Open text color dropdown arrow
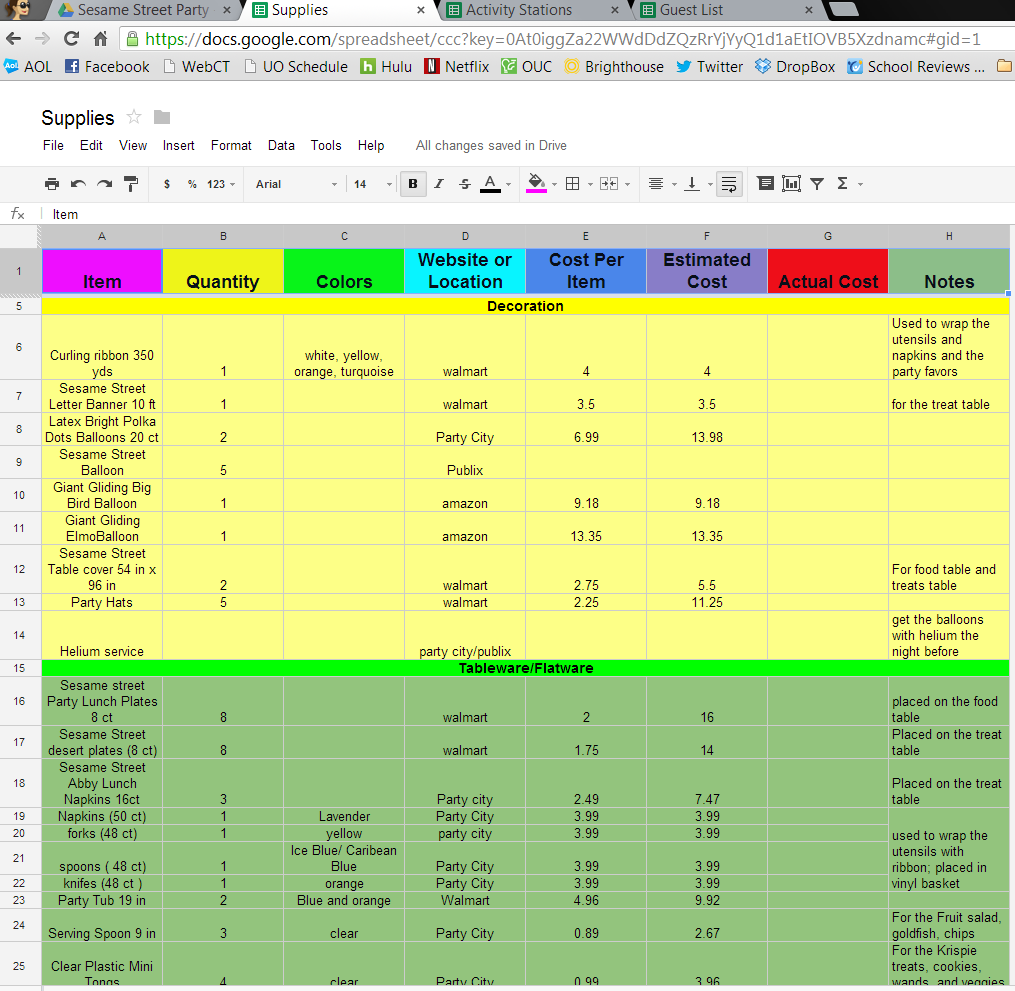Screen dimensions: 1015x991 click(x=509, y=184)
